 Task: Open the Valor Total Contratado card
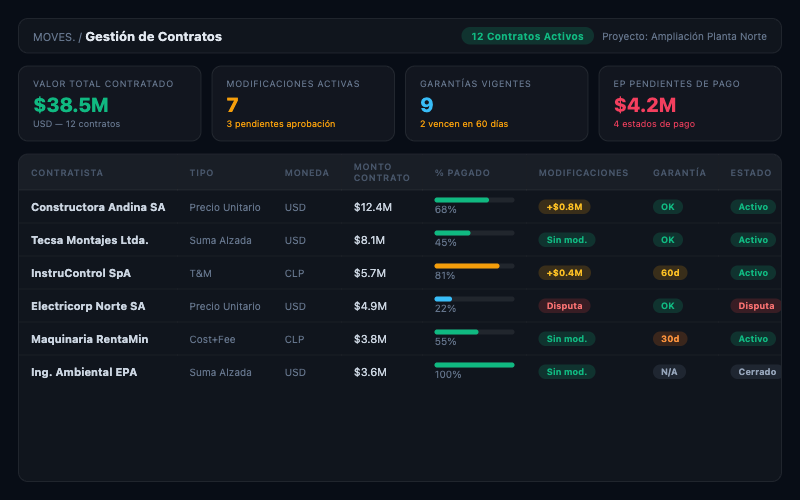(109, 104)
